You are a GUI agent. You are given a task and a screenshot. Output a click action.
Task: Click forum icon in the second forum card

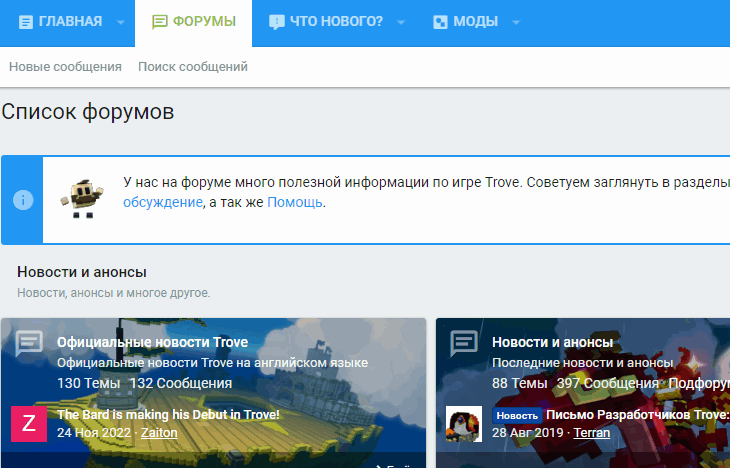[x=464, y=344]
